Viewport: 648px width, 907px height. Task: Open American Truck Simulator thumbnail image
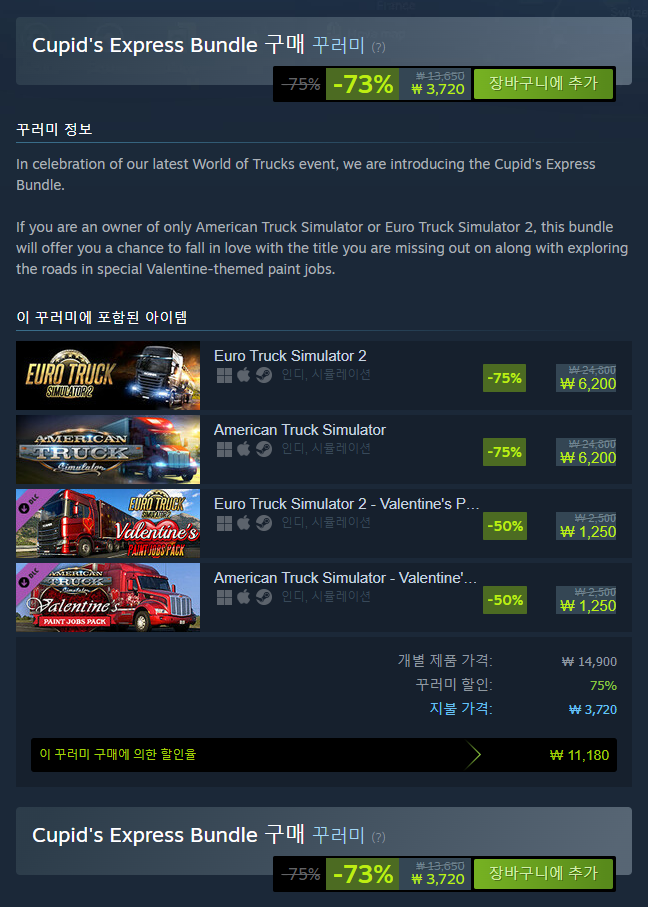click(x=108, y=449)
